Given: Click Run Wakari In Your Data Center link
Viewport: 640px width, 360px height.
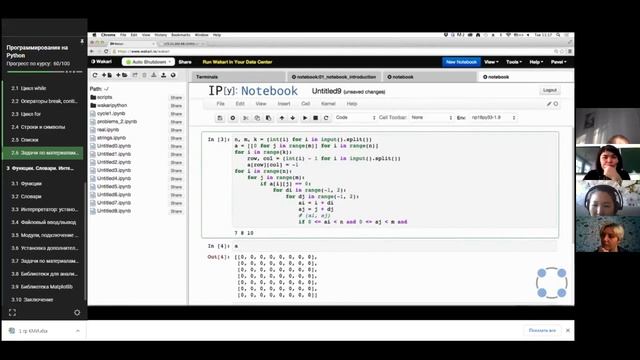Looking at the screenshot, I should (x=237, y=62).
